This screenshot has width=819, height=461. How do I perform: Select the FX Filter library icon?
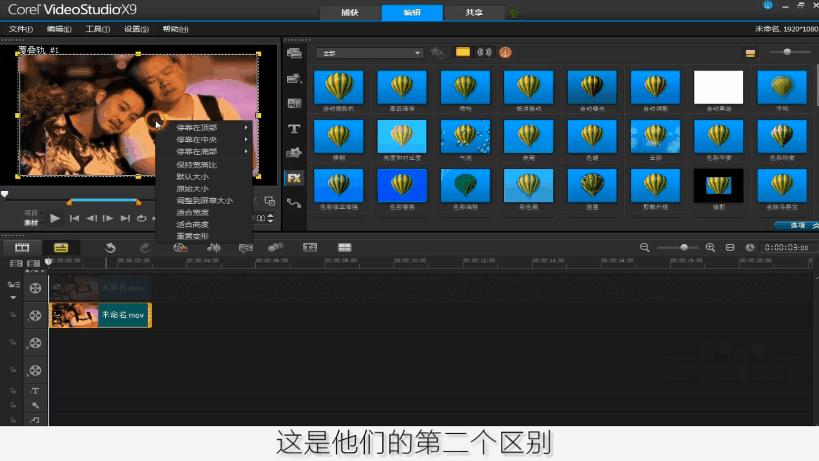[294, 178]
